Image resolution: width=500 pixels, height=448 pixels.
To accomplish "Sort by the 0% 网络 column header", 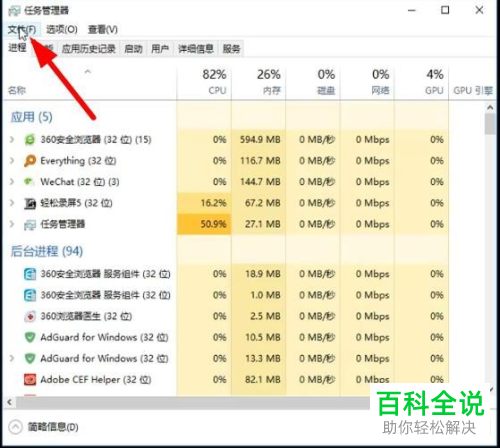I will [367, 83].
